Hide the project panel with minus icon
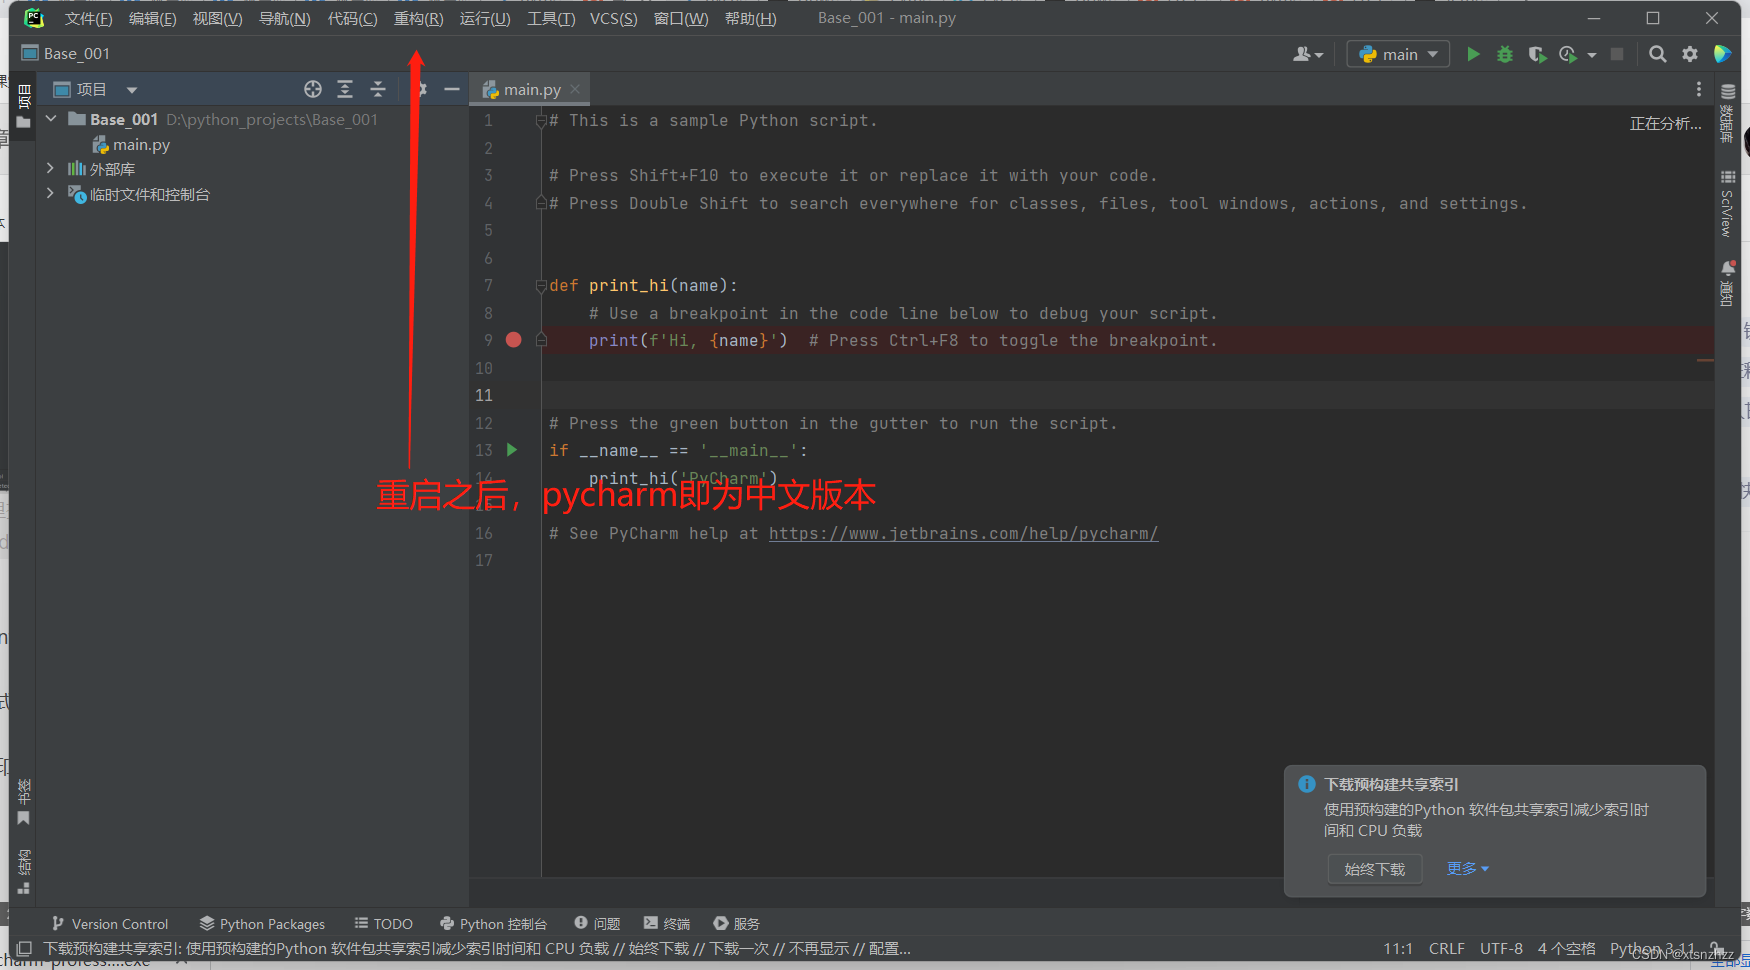1750x970 pixels. click(452, 89)
